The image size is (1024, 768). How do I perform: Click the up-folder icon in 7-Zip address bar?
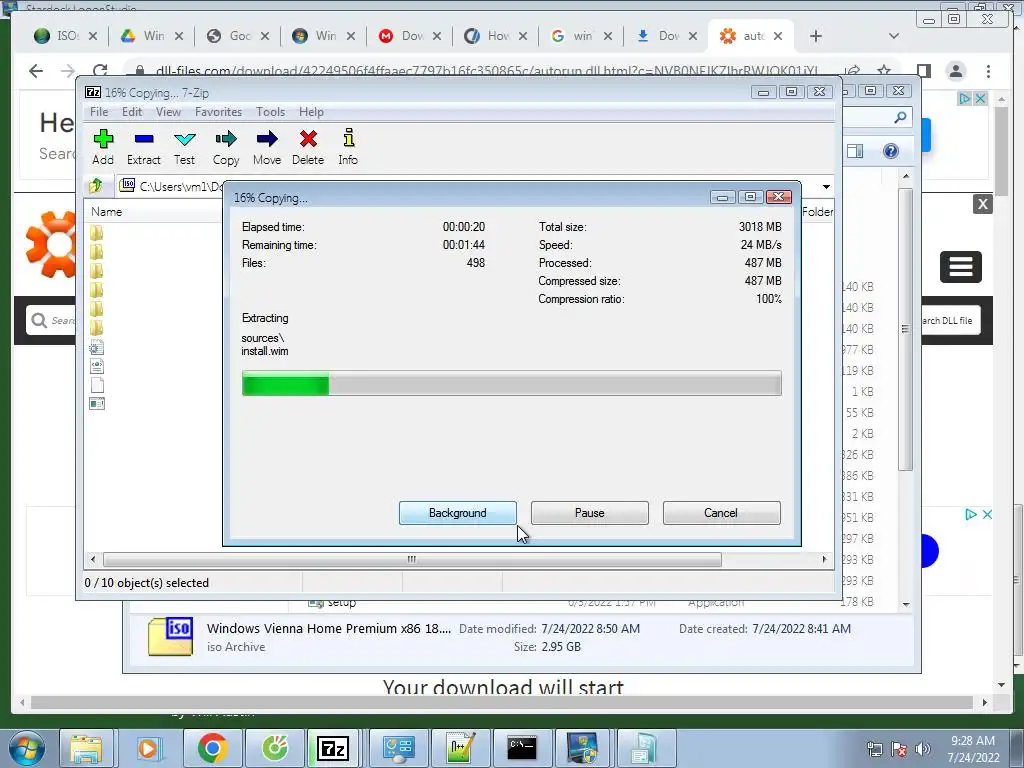(96, 186)
